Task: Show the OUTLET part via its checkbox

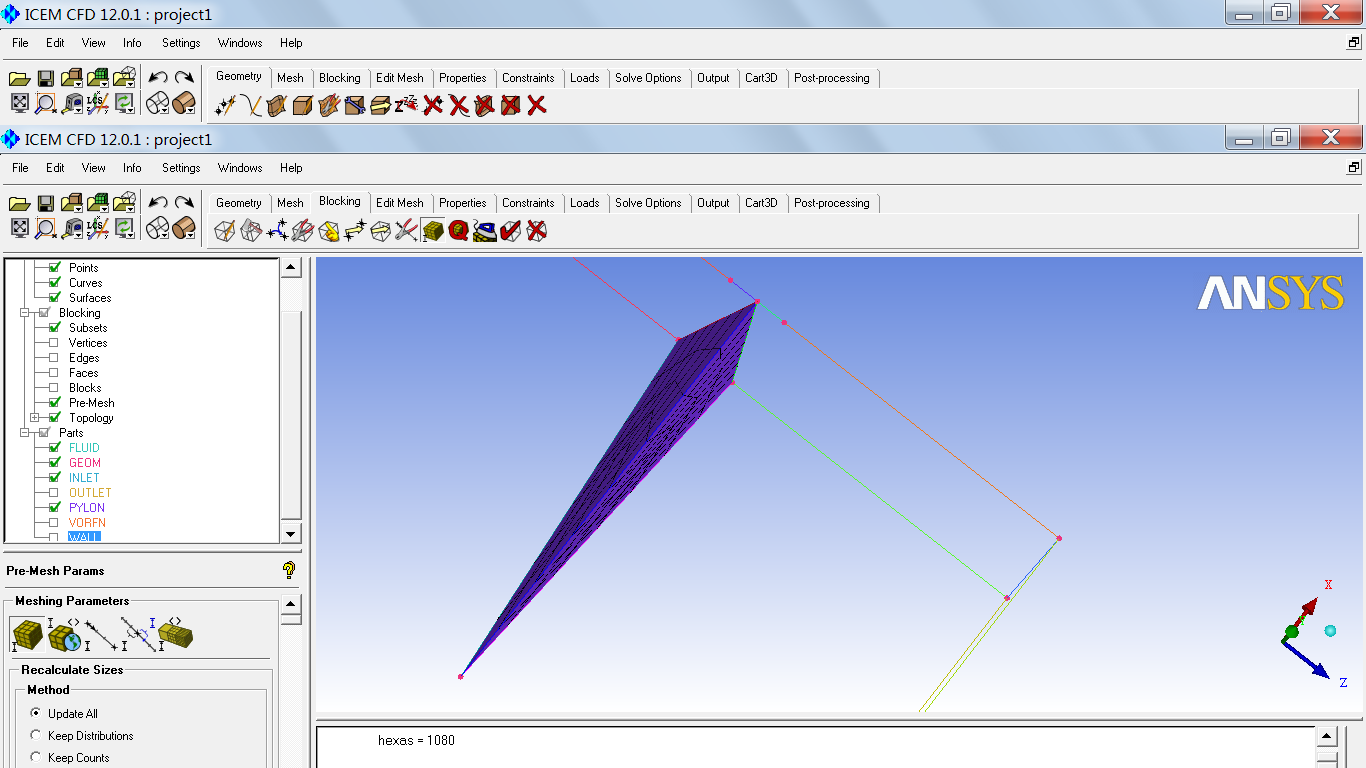Action: point(54,493)
